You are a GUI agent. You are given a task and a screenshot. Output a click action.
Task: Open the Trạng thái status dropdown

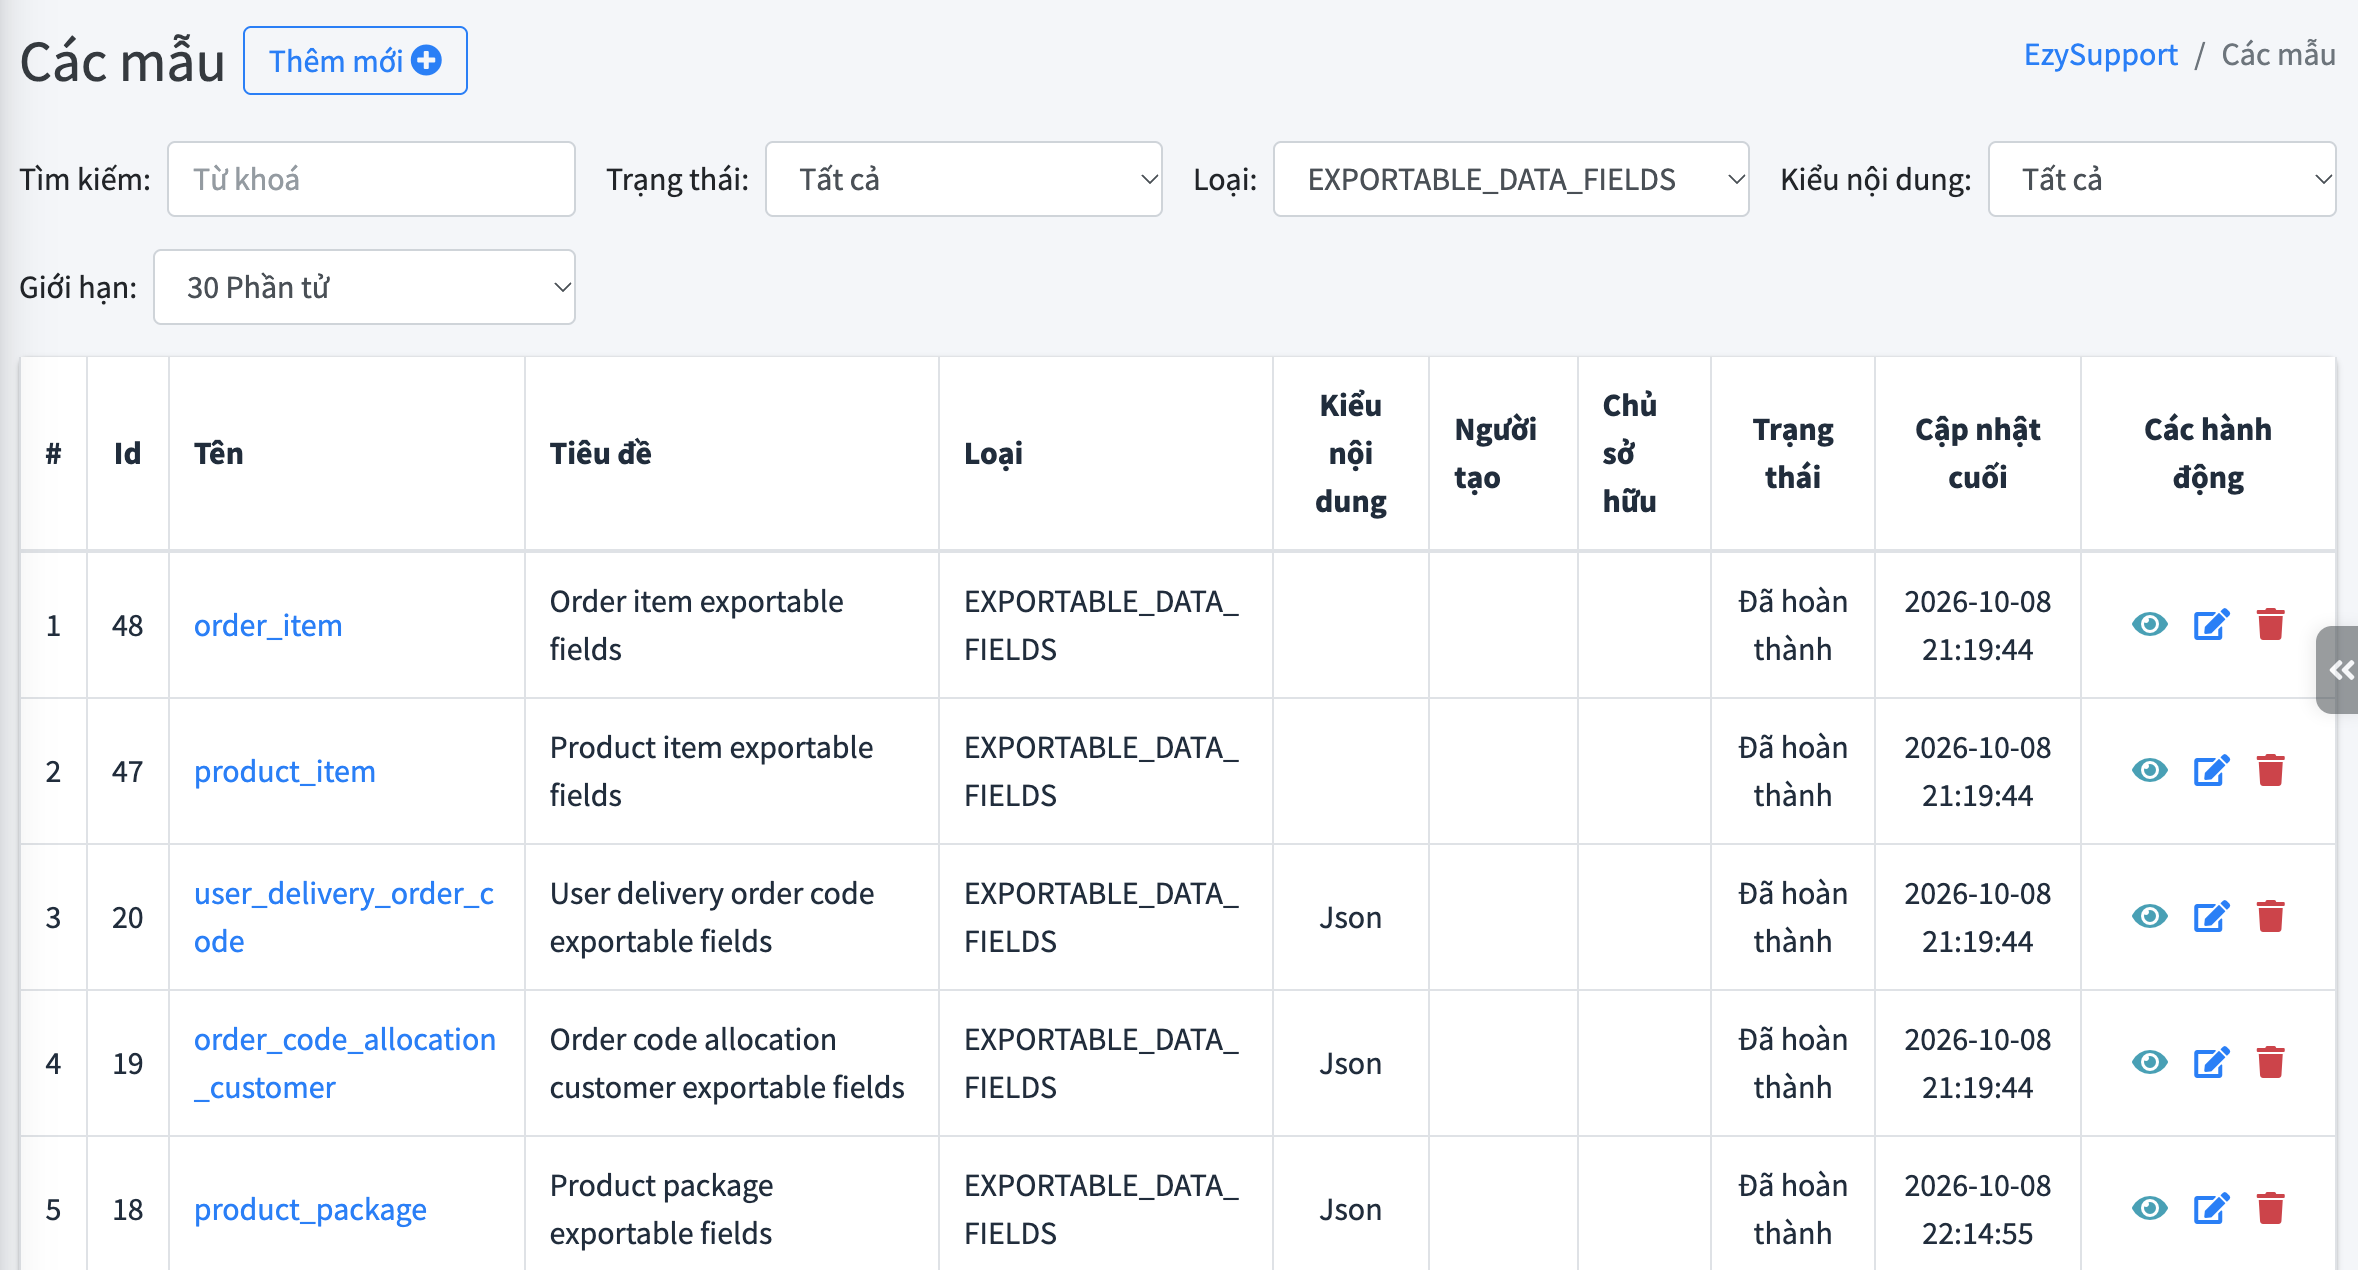tap(963, 179)
